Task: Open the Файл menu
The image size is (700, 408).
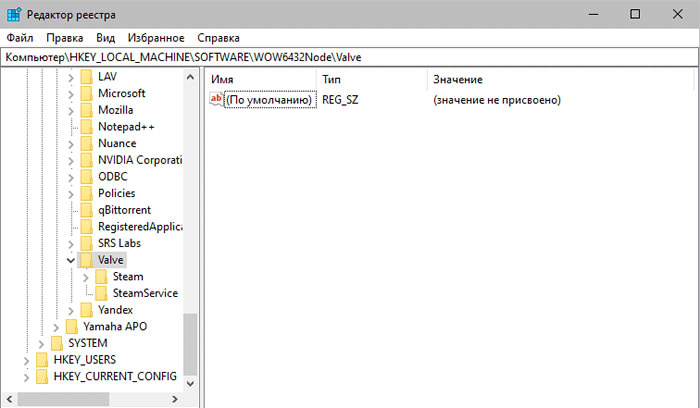Action: pos(20,38)
